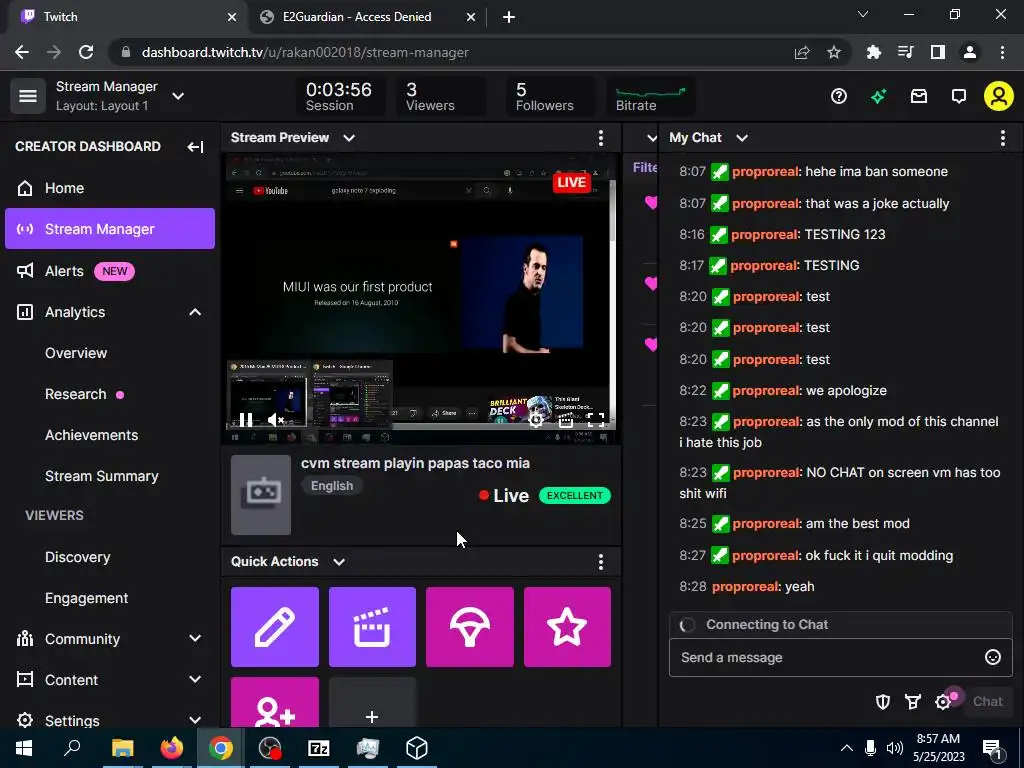The image size is (1024, 768).
Task: Open Quick Actions panel options menu
Action: coord(601,562)
